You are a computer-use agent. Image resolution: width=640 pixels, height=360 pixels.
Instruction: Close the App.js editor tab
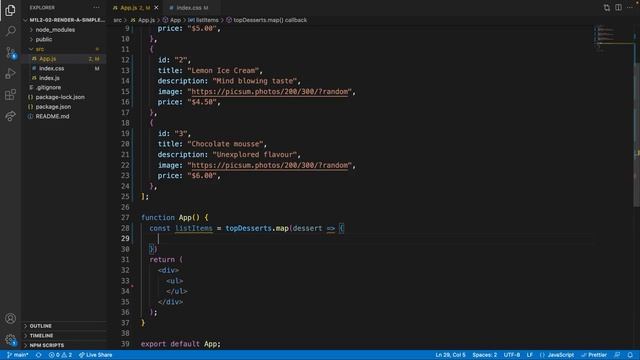point(156,7)
